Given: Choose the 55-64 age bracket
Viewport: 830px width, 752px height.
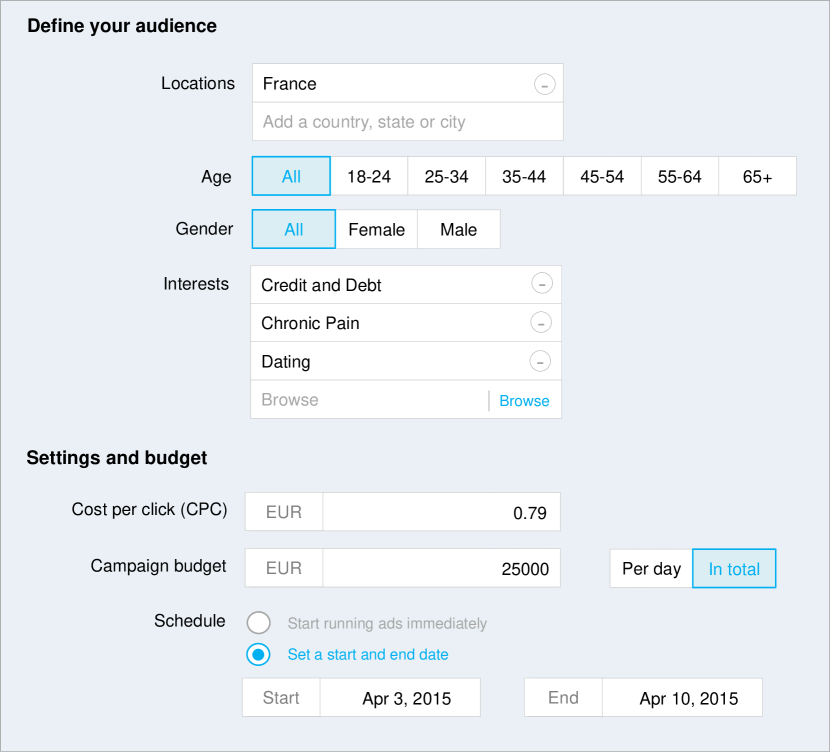Looking at the screenshot, I should [680, 176].
